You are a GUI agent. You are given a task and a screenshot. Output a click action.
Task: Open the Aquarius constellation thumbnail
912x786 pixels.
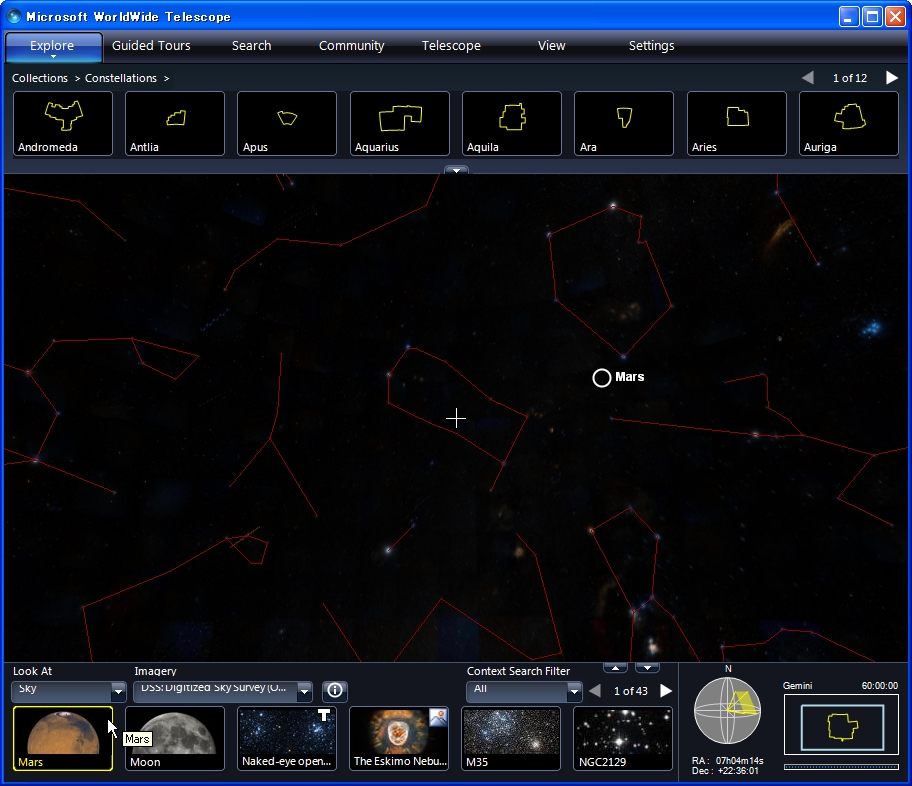click(400, 123)
